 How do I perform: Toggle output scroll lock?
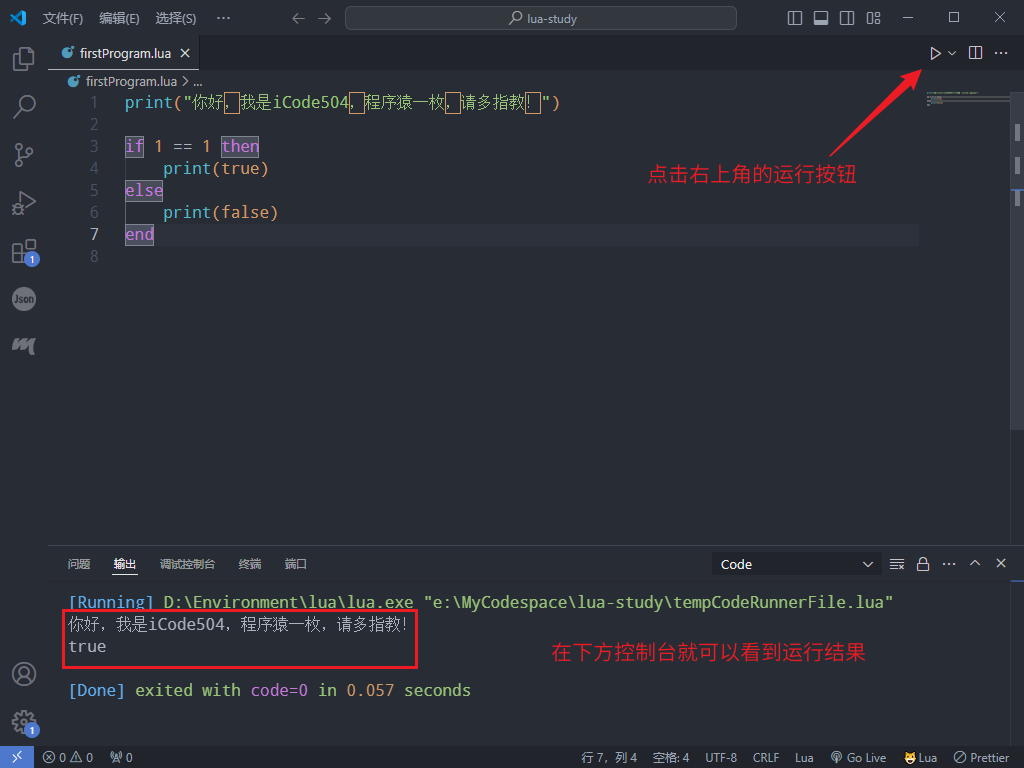coord(923,564)
